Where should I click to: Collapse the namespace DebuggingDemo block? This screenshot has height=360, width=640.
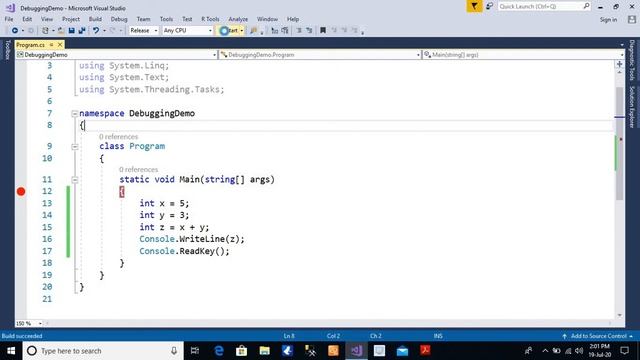(x=75, y=113)
